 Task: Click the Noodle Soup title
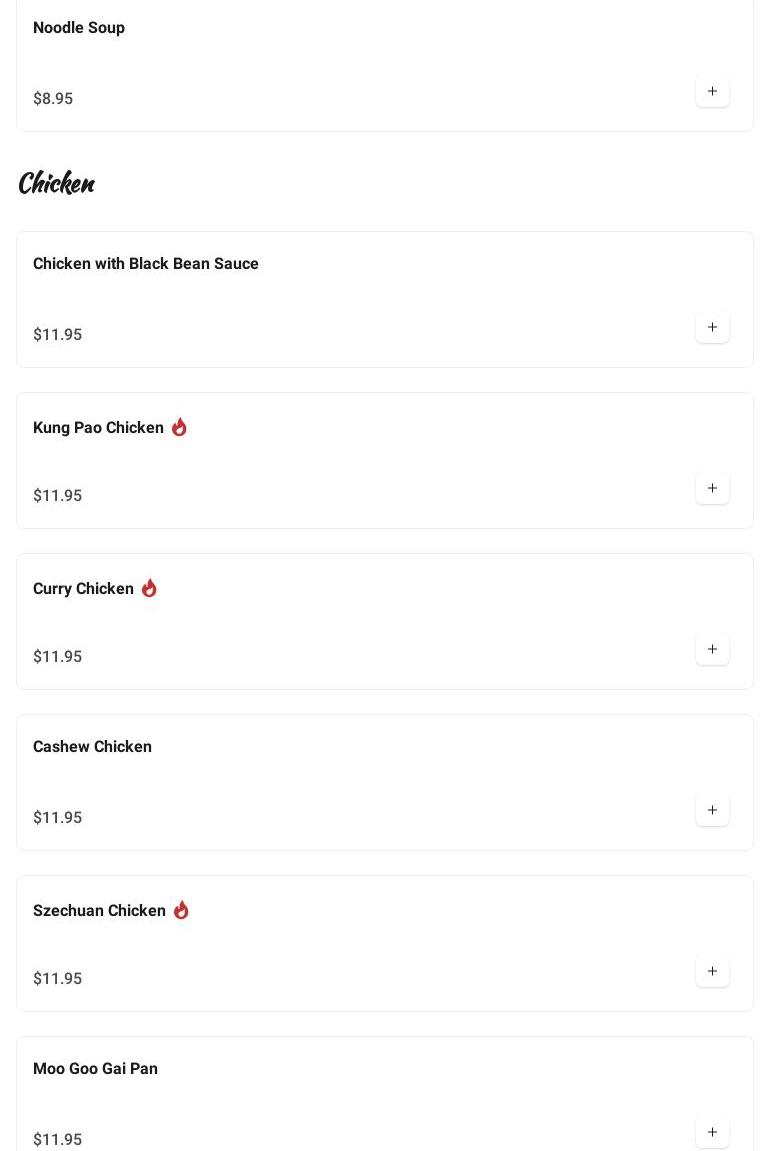(79, 28)
